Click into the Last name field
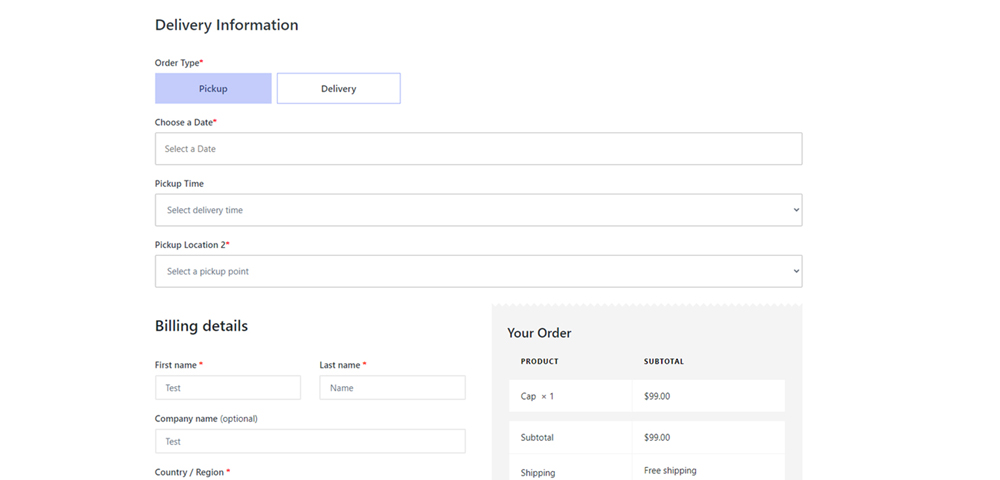The height and width of the screenshot is (480, 1000). (392, 388)
